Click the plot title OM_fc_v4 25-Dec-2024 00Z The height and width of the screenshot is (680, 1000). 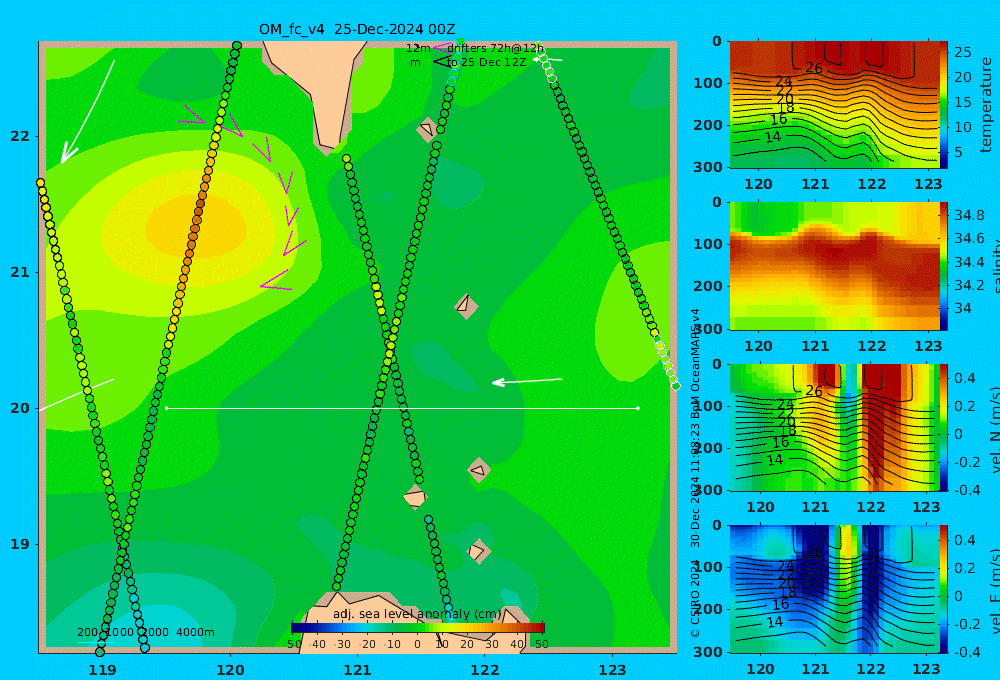click(357, 29)
